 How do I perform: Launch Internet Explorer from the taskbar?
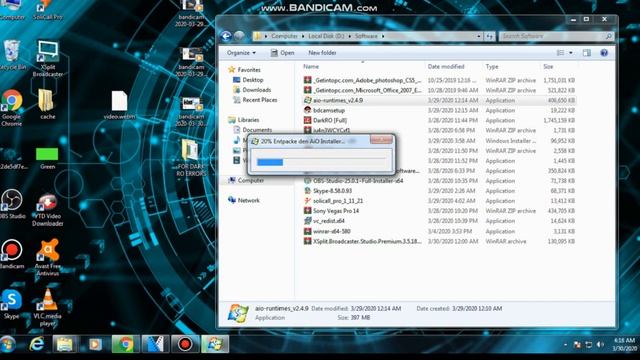tap(37, 344)
